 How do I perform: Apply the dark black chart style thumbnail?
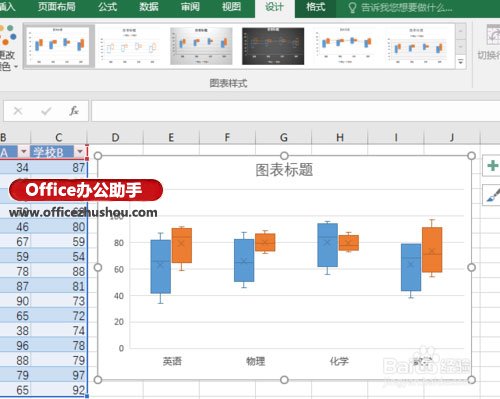pyautogui.click(x=273, y=46)
